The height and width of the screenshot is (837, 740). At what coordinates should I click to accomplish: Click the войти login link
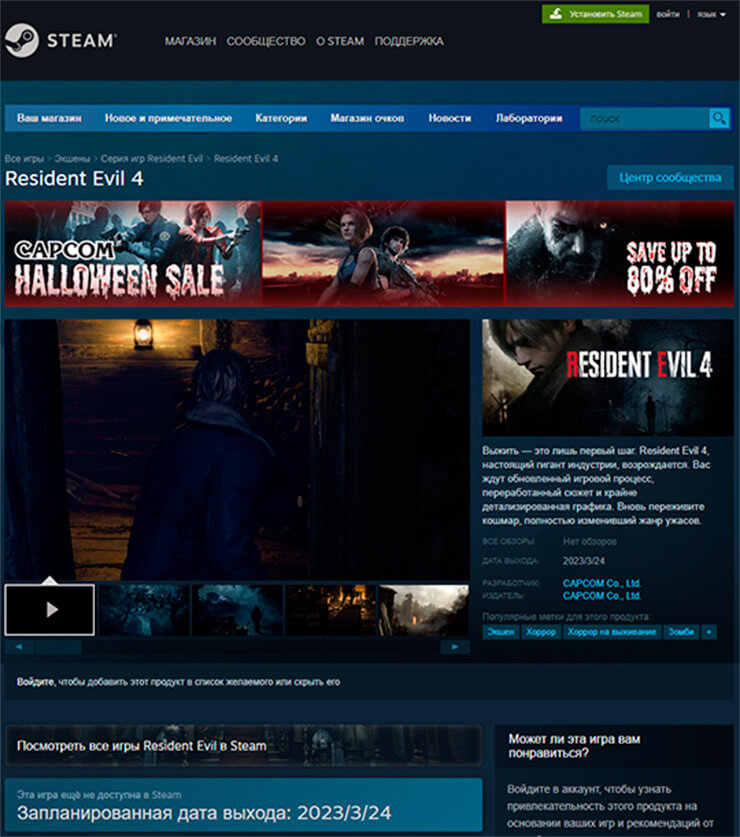click(x=668, y=14)
